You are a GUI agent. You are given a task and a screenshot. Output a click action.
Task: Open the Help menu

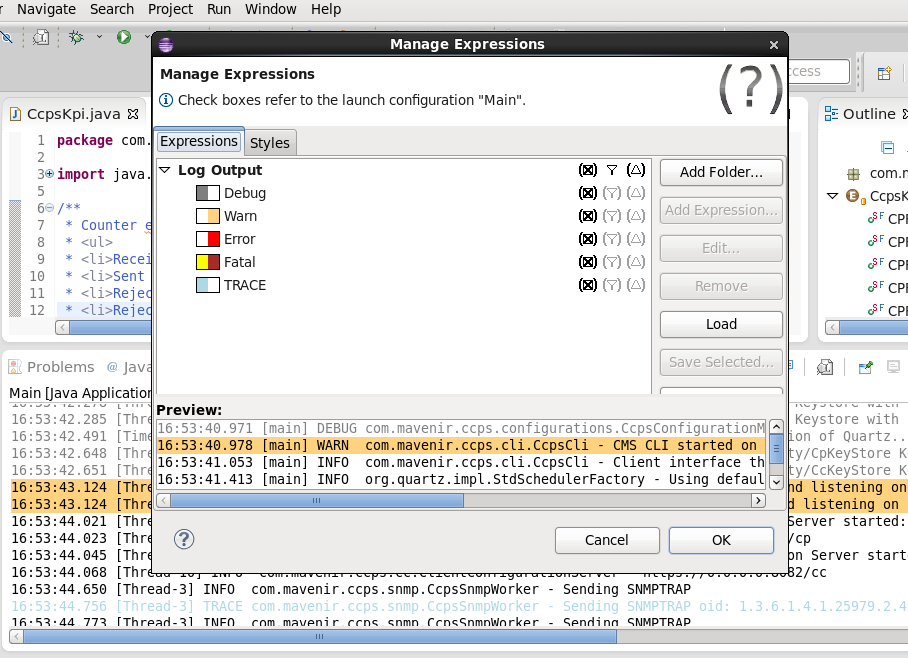click(326, 9)
